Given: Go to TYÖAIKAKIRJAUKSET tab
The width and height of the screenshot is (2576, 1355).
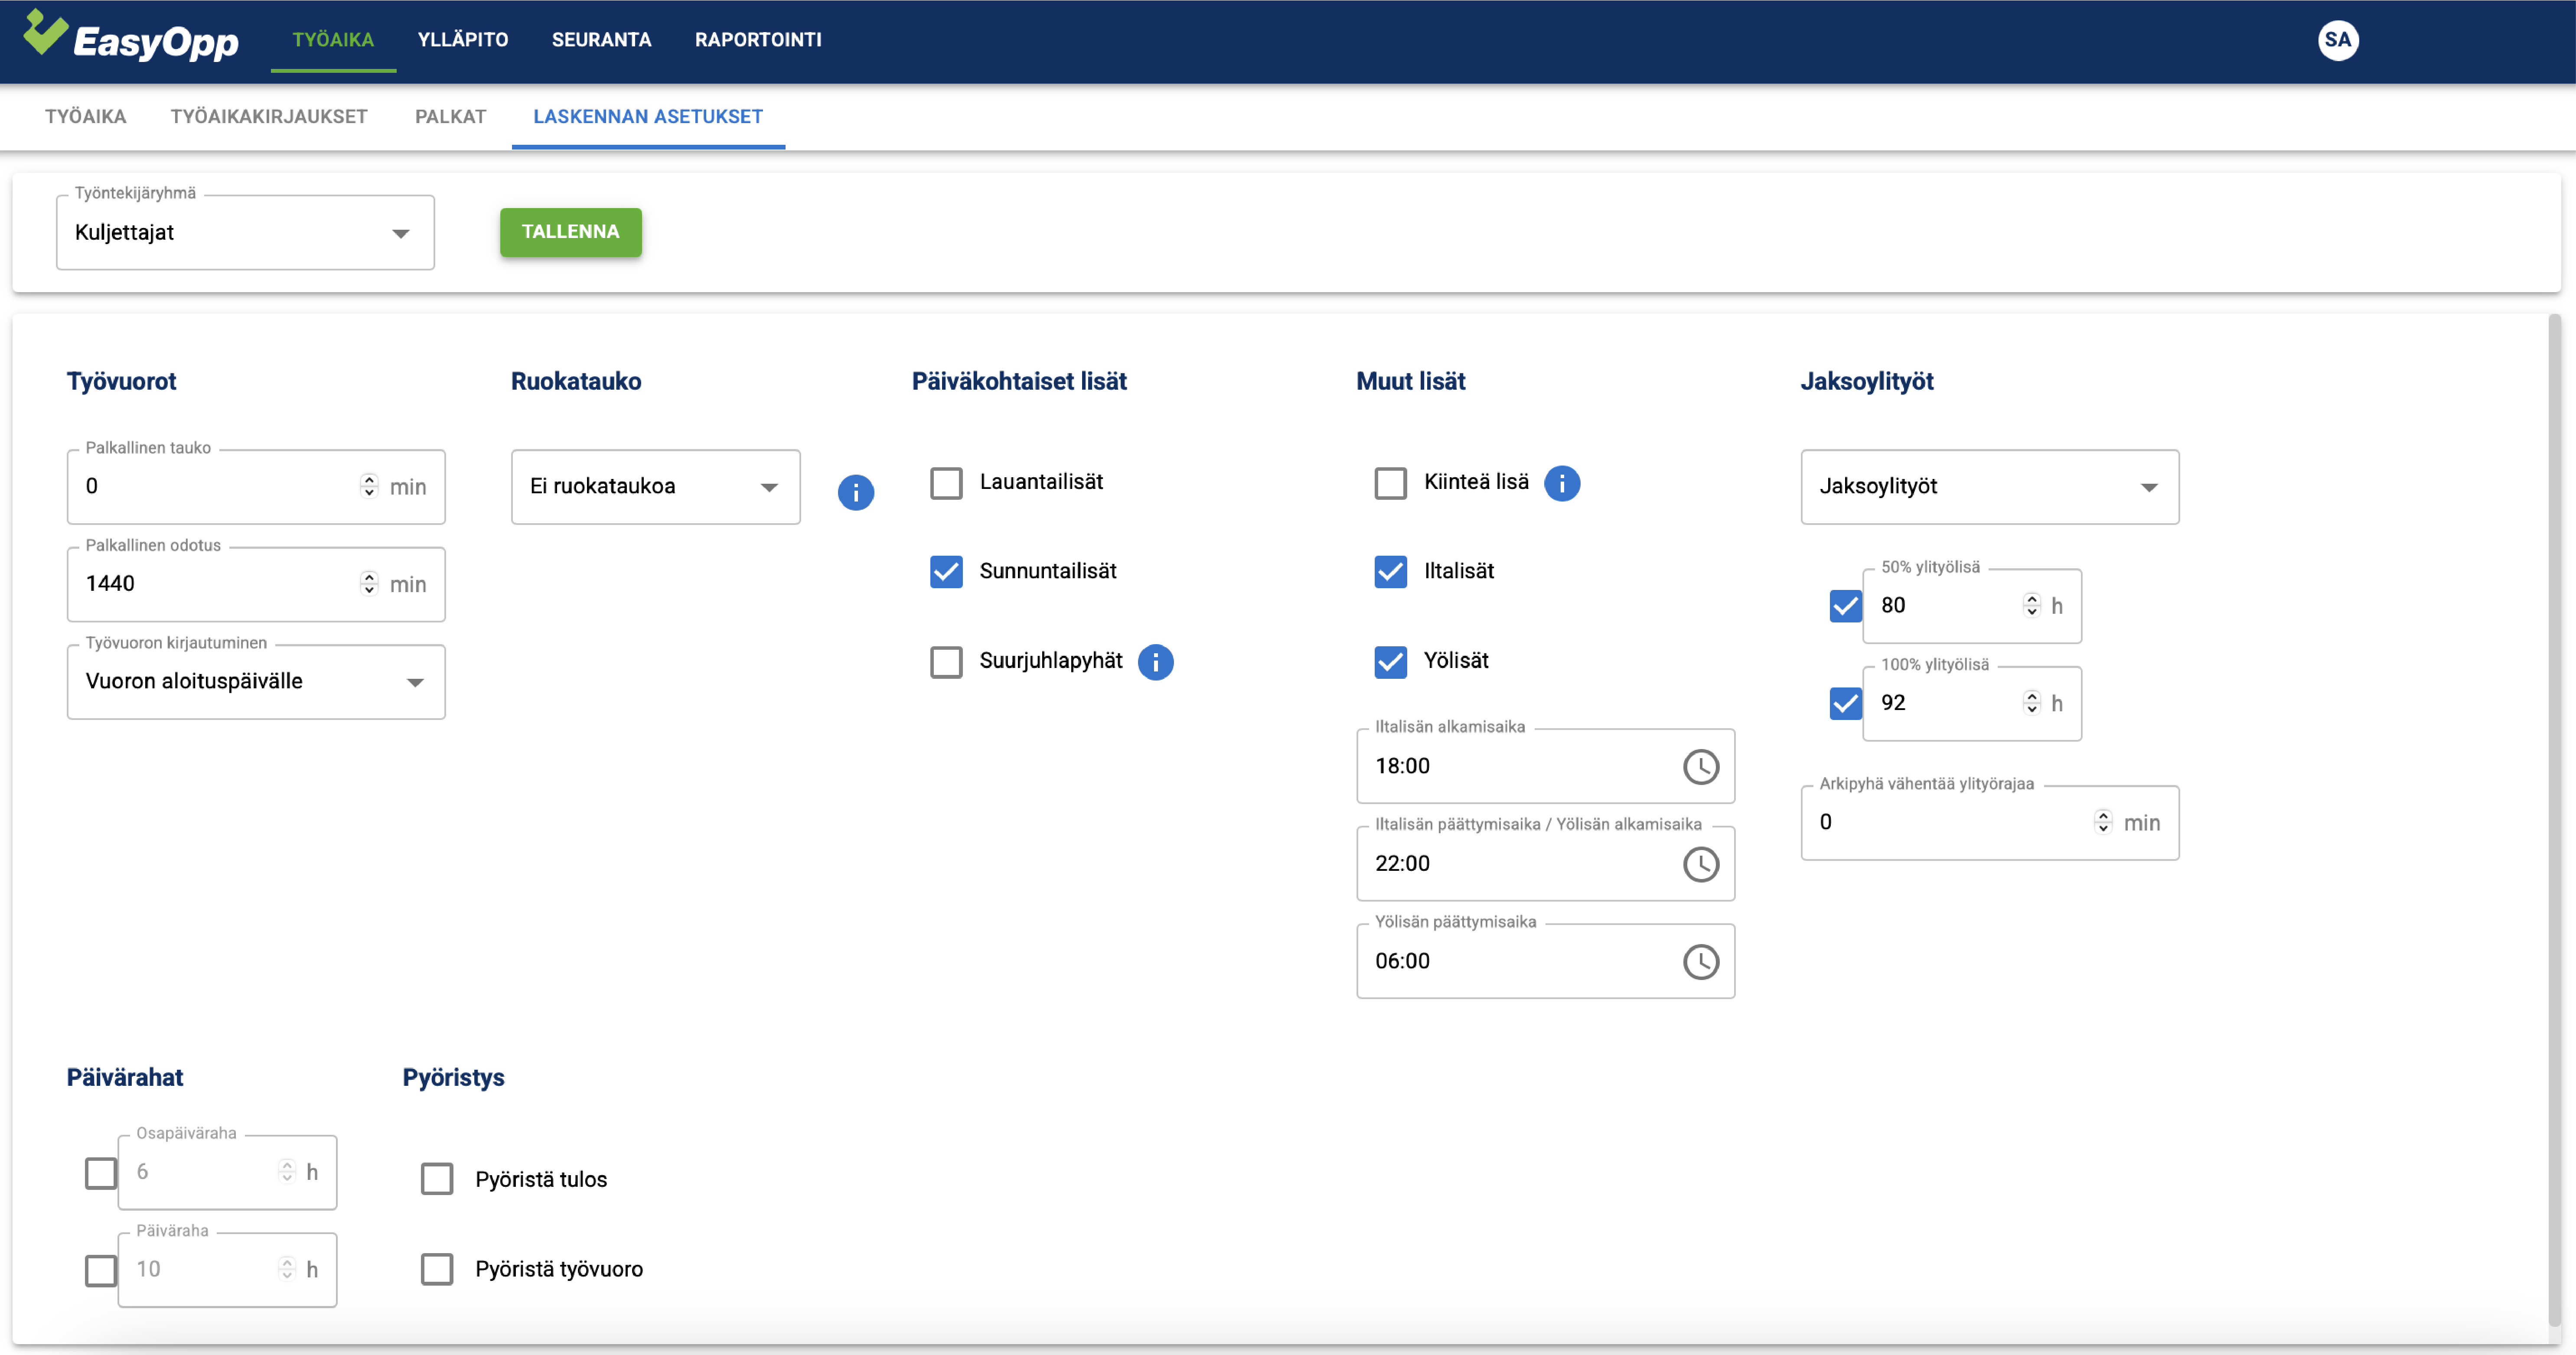Looking at the screenshot, I should [x=268, y=117].
